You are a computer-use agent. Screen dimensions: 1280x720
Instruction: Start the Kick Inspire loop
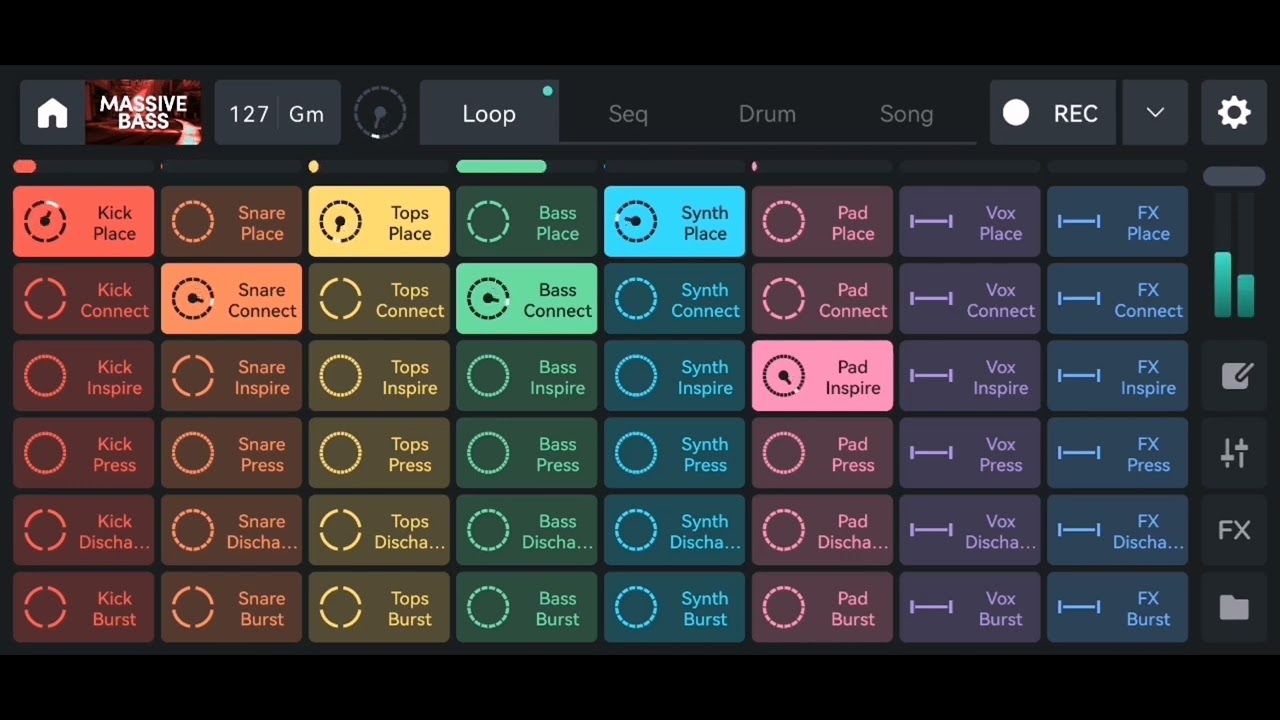click(84, 376)
